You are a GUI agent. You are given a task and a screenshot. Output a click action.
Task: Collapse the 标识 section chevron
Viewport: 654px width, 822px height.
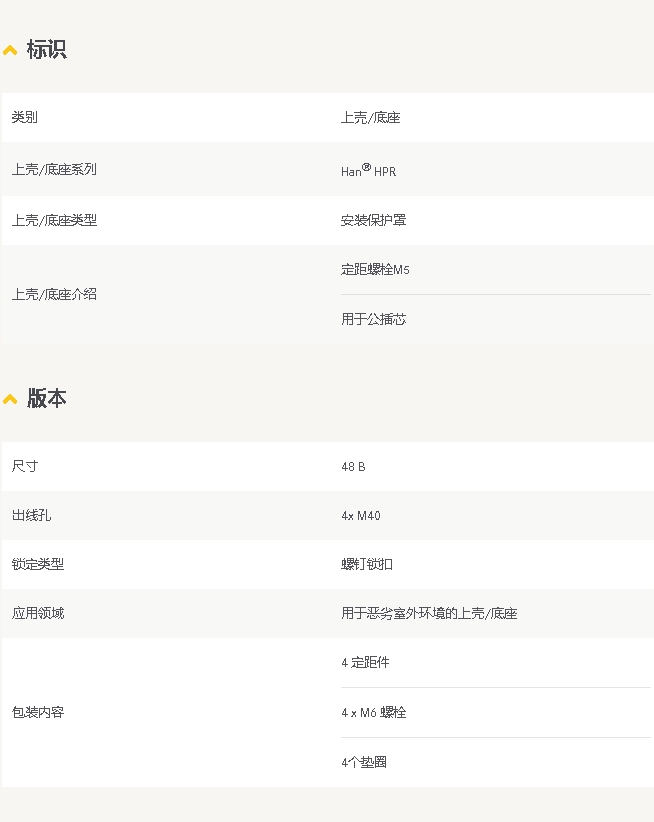[10, 50]
